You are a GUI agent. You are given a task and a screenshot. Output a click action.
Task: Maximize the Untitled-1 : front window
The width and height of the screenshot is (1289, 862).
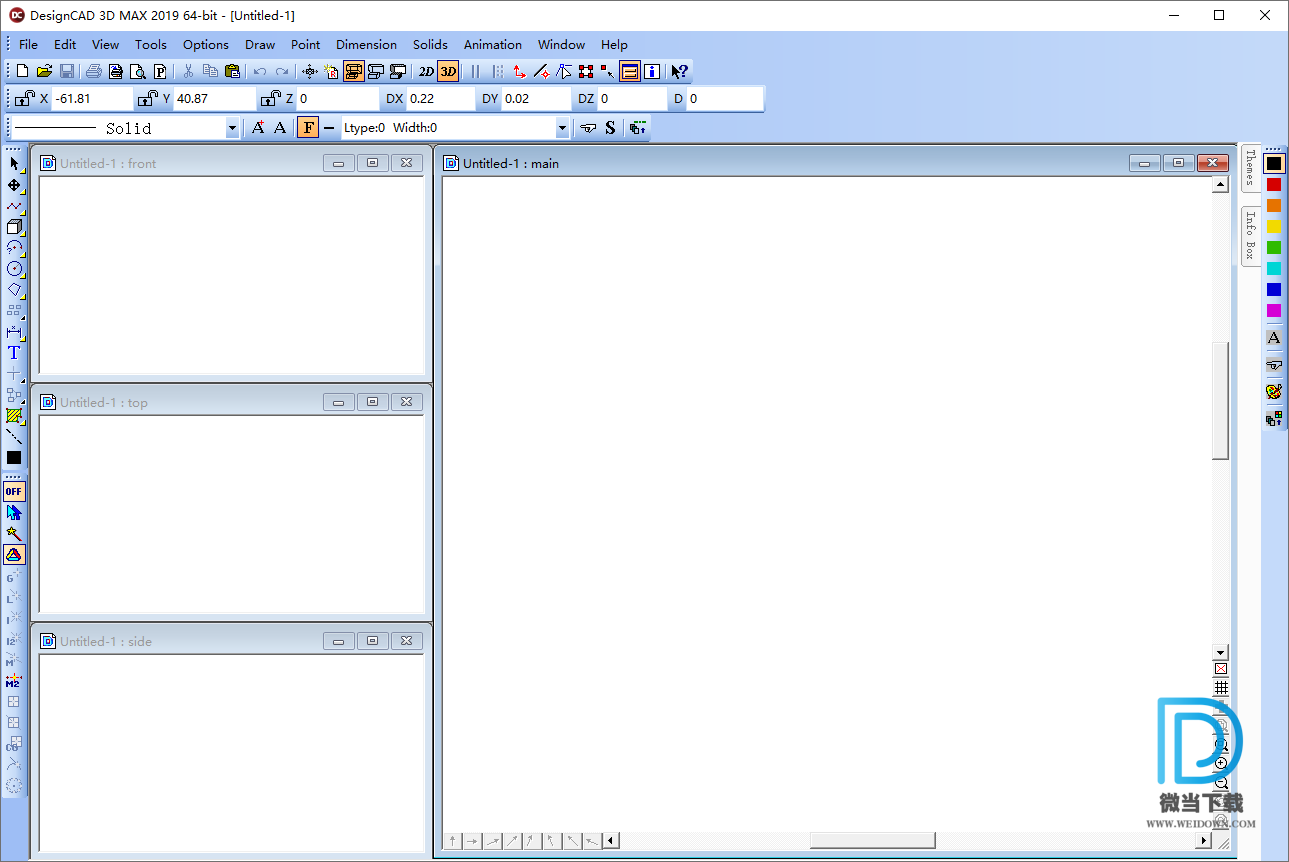point(372,163)
